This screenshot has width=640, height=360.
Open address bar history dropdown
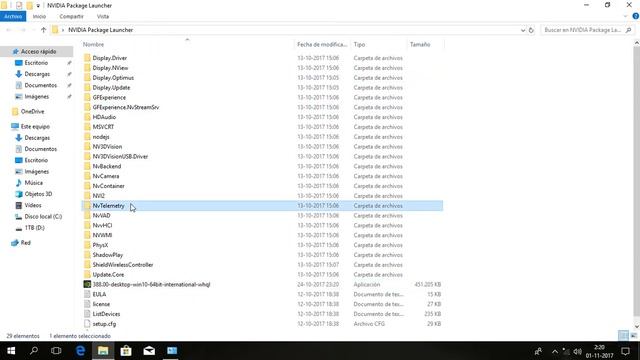point(523,30)
